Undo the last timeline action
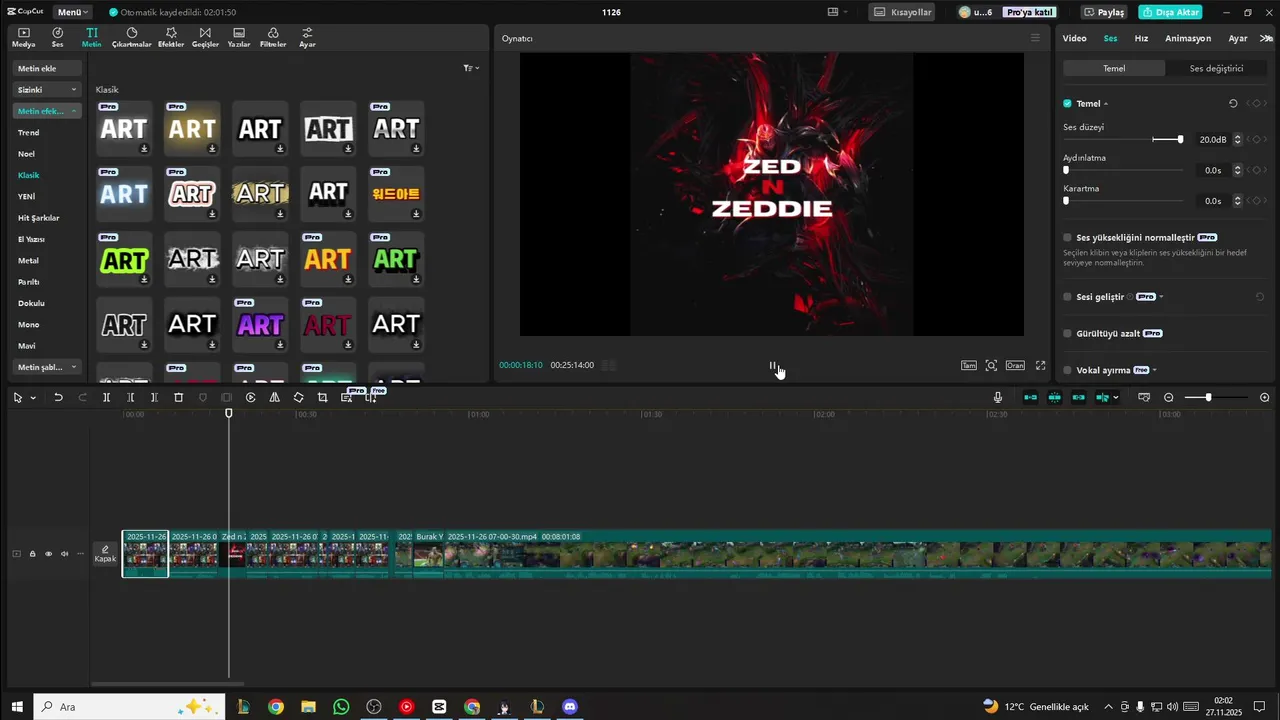 tap(58, 397)
